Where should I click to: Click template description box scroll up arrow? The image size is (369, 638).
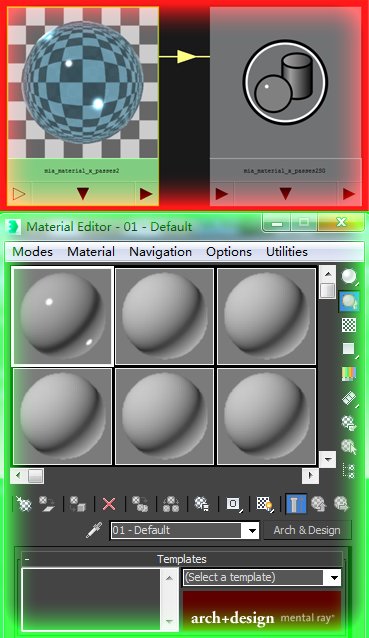169,578
